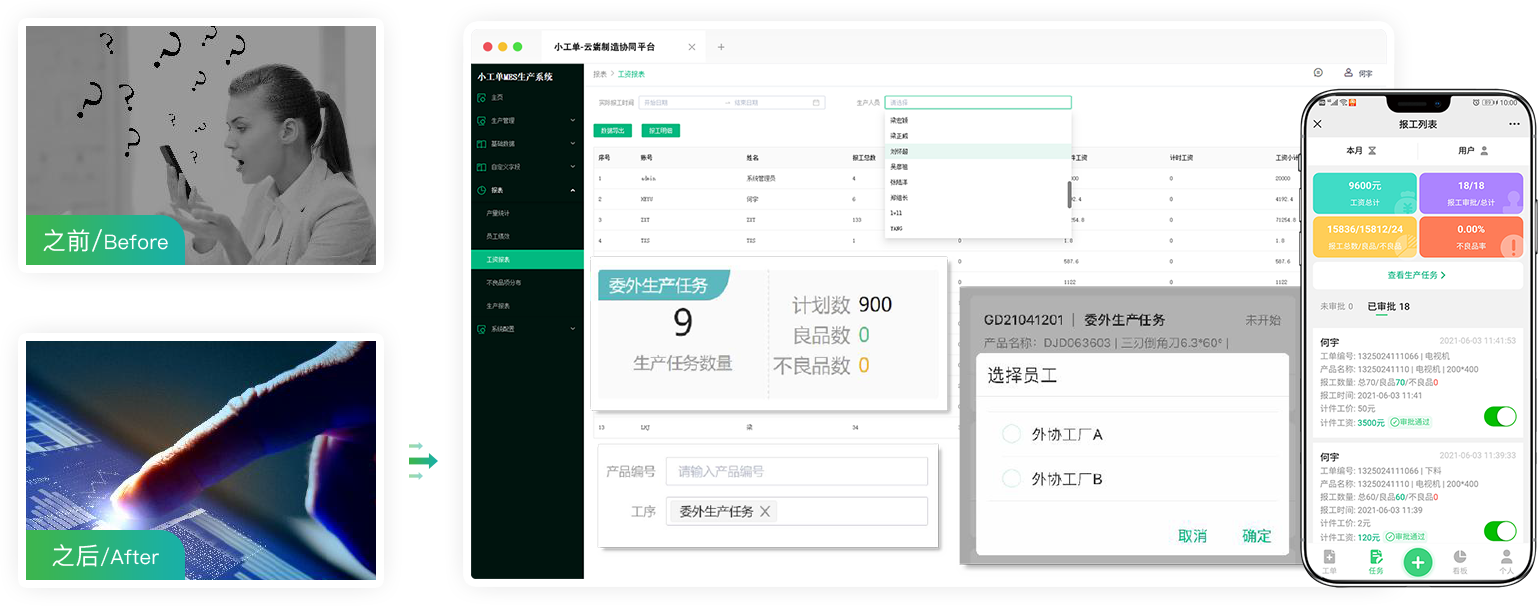Select the 外协工厂A radio button
1538x606 pixels.
click(1011, 434)
